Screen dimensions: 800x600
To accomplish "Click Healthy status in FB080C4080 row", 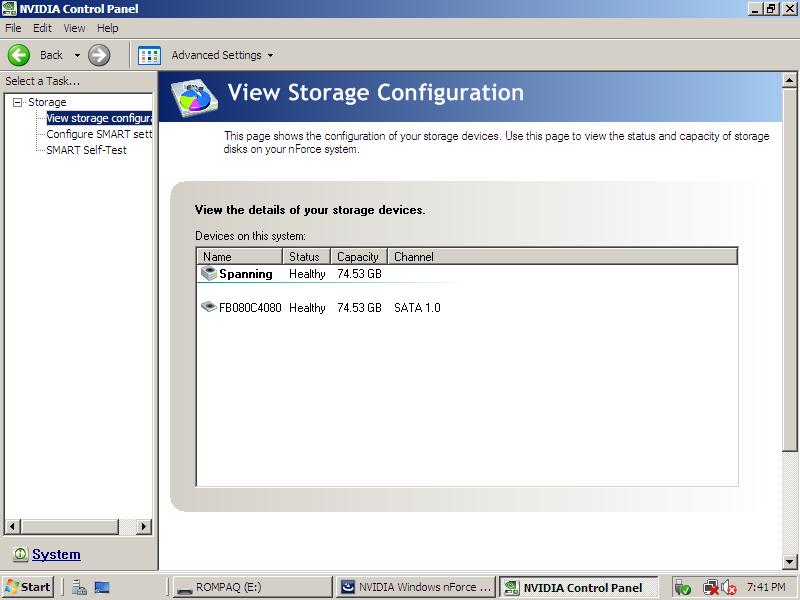I will (307, 308).
